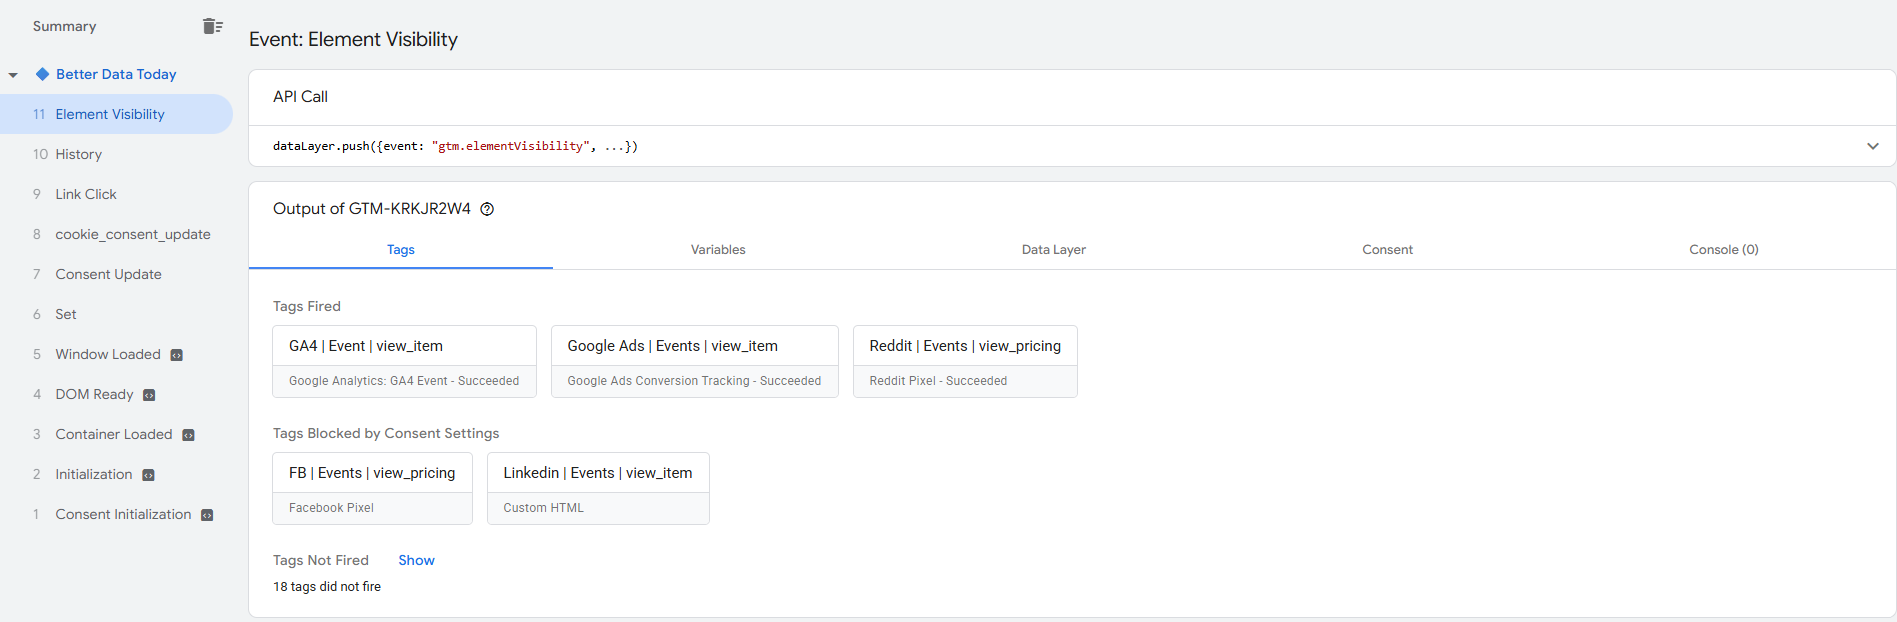1897x622 pixels.
Task: Open Linkedin | Events | view_item blocked tag
Action: [x=598, y=488]
